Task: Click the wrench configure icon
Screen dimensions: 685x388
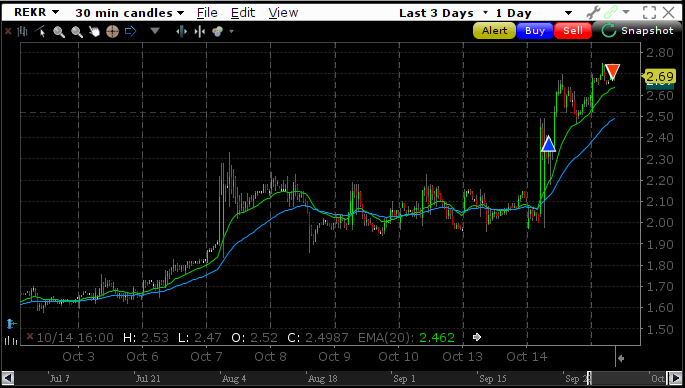Action: [x=593, y=12]
